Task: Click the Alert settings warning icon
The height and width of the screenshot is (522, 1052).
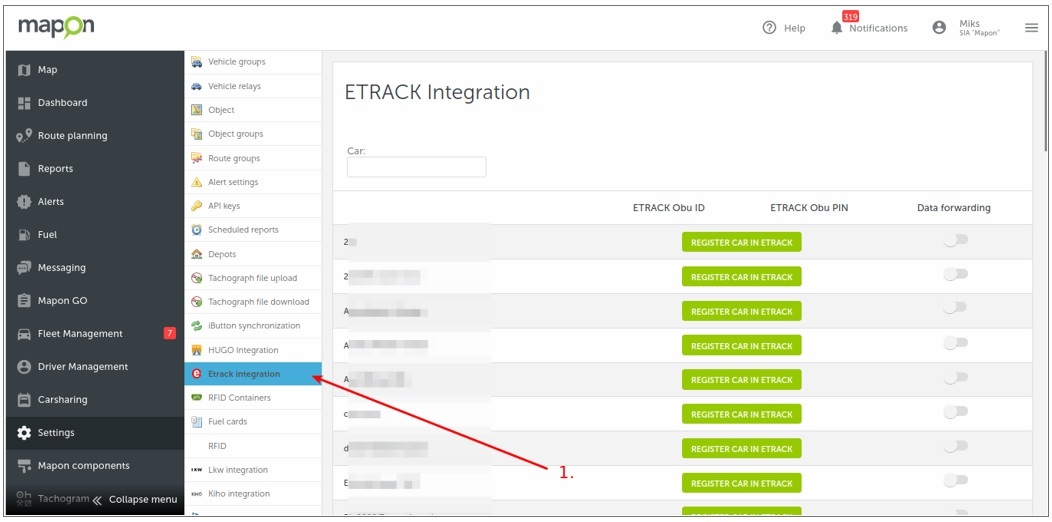Action: 197,182
